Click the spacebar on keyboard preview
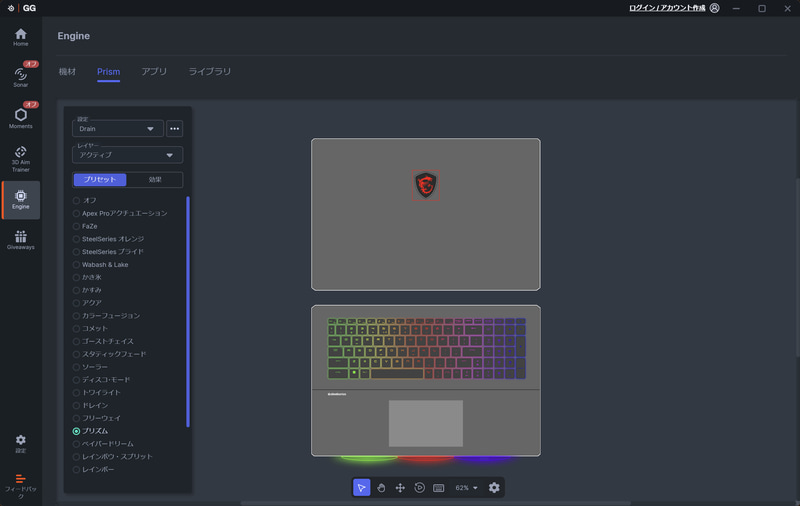This screenshot has height=506, width=800. click(x=397, y=374)
